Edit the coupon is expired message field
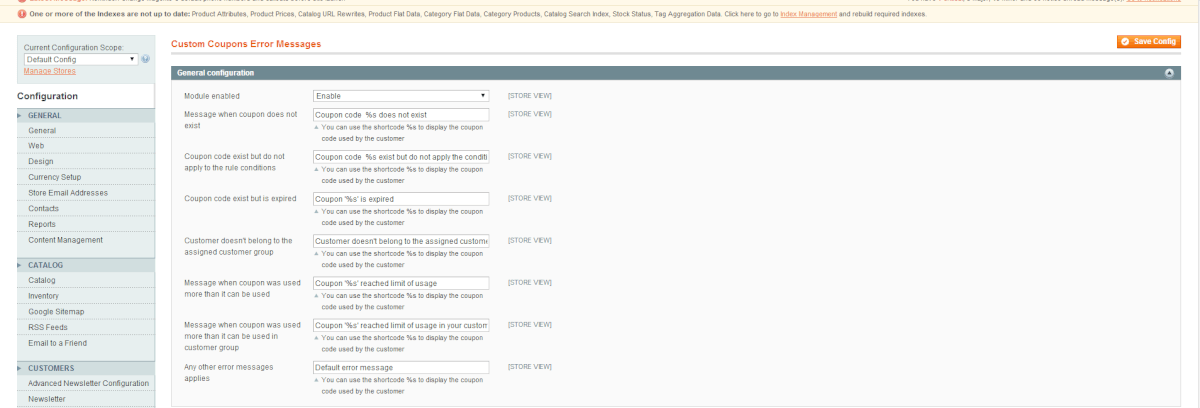 [401, 199]
